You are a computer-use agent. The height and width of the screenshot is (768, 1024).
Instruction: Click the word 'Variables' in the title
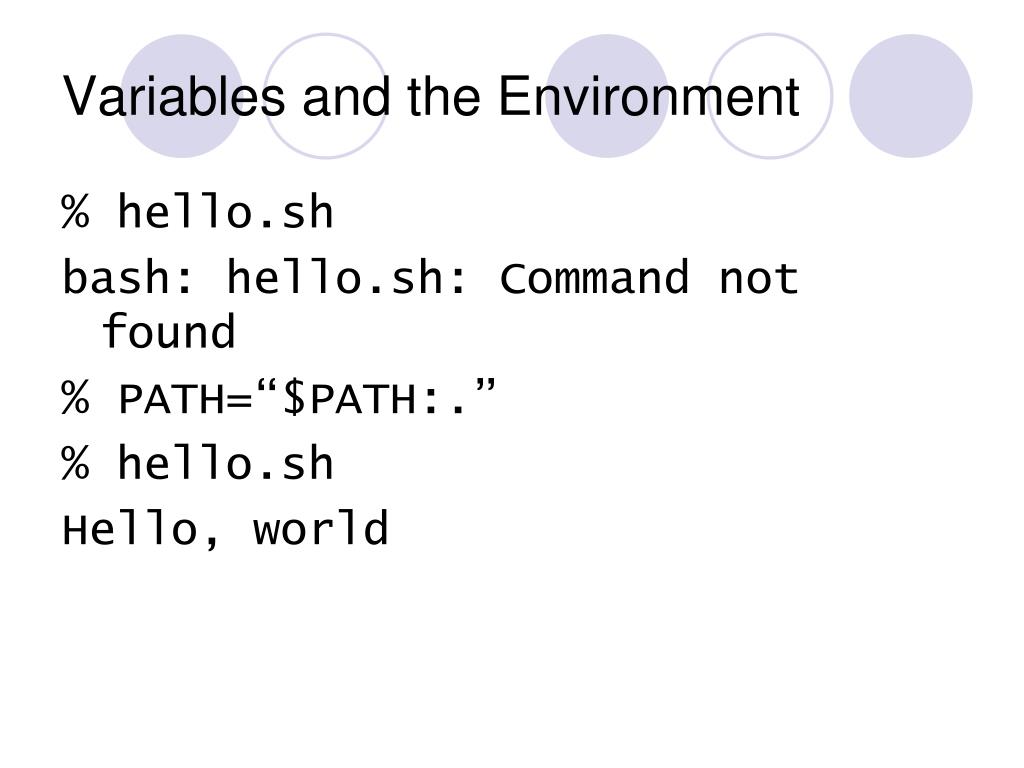point(174,96)
